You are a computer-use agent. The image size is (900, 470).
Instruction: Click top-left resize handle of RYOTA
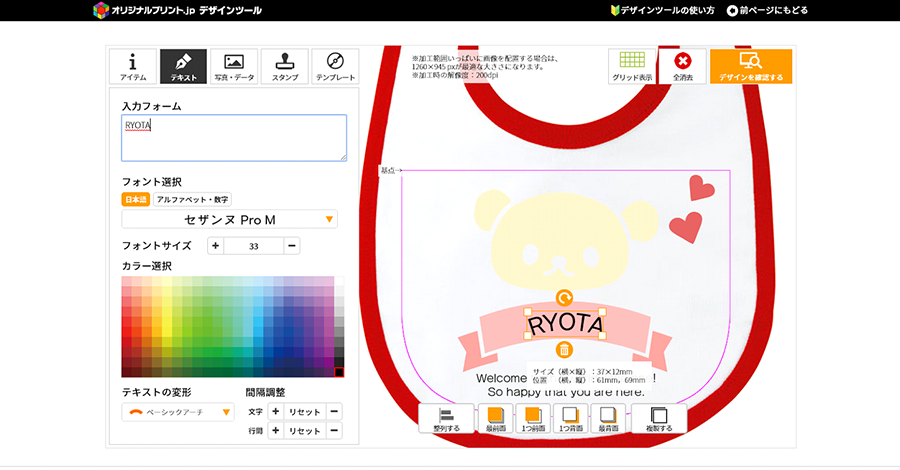pyautogui.click(x=527, y=312)
